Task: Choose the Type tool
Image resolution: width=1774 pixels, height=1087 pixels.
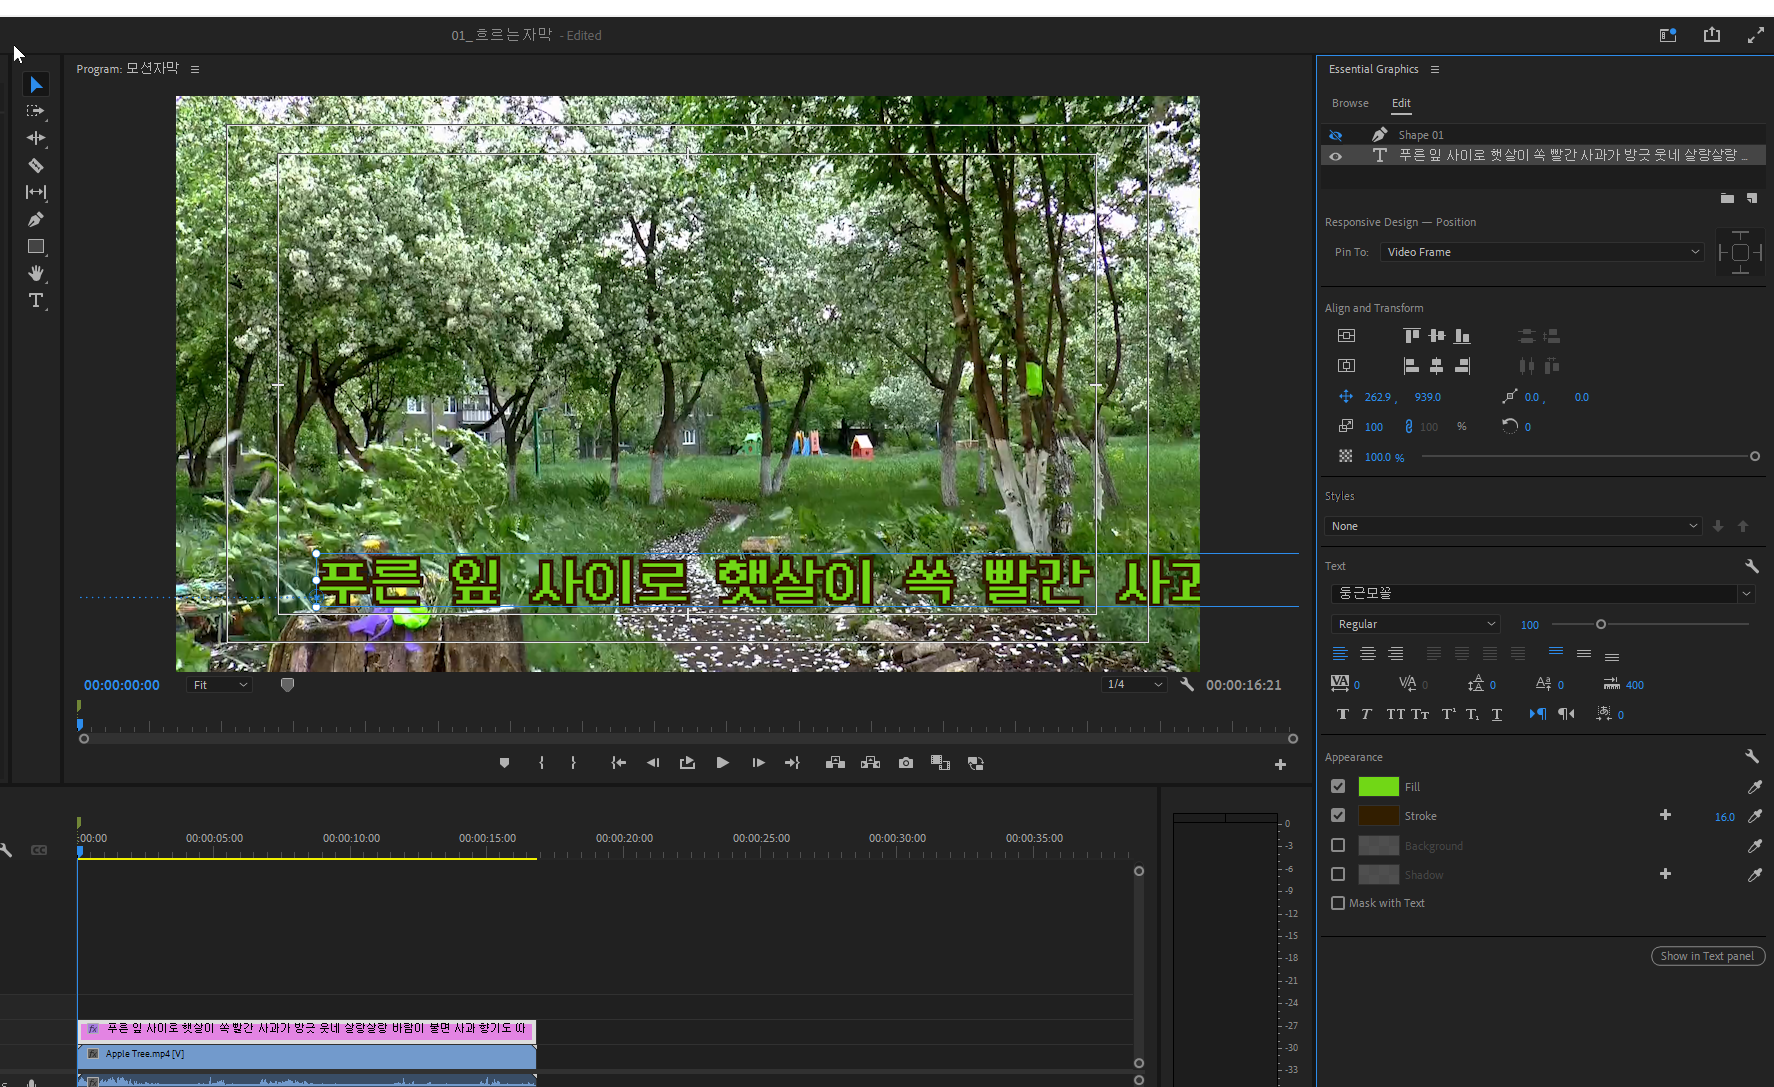Action: click(x=36, y=300)
